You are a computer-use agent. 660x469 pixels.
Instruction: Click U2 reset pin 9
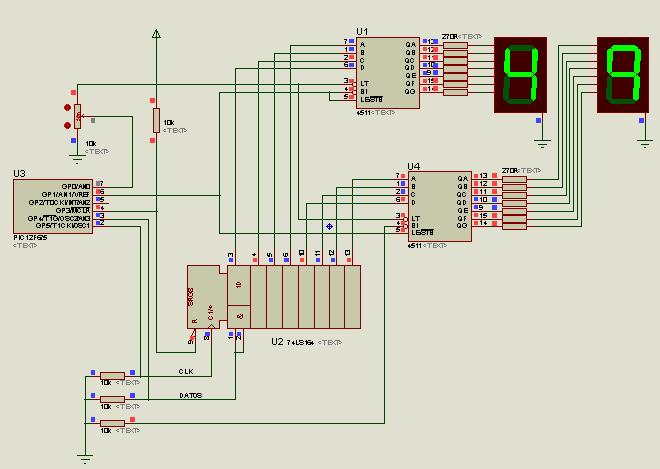(x=191, y=340)
